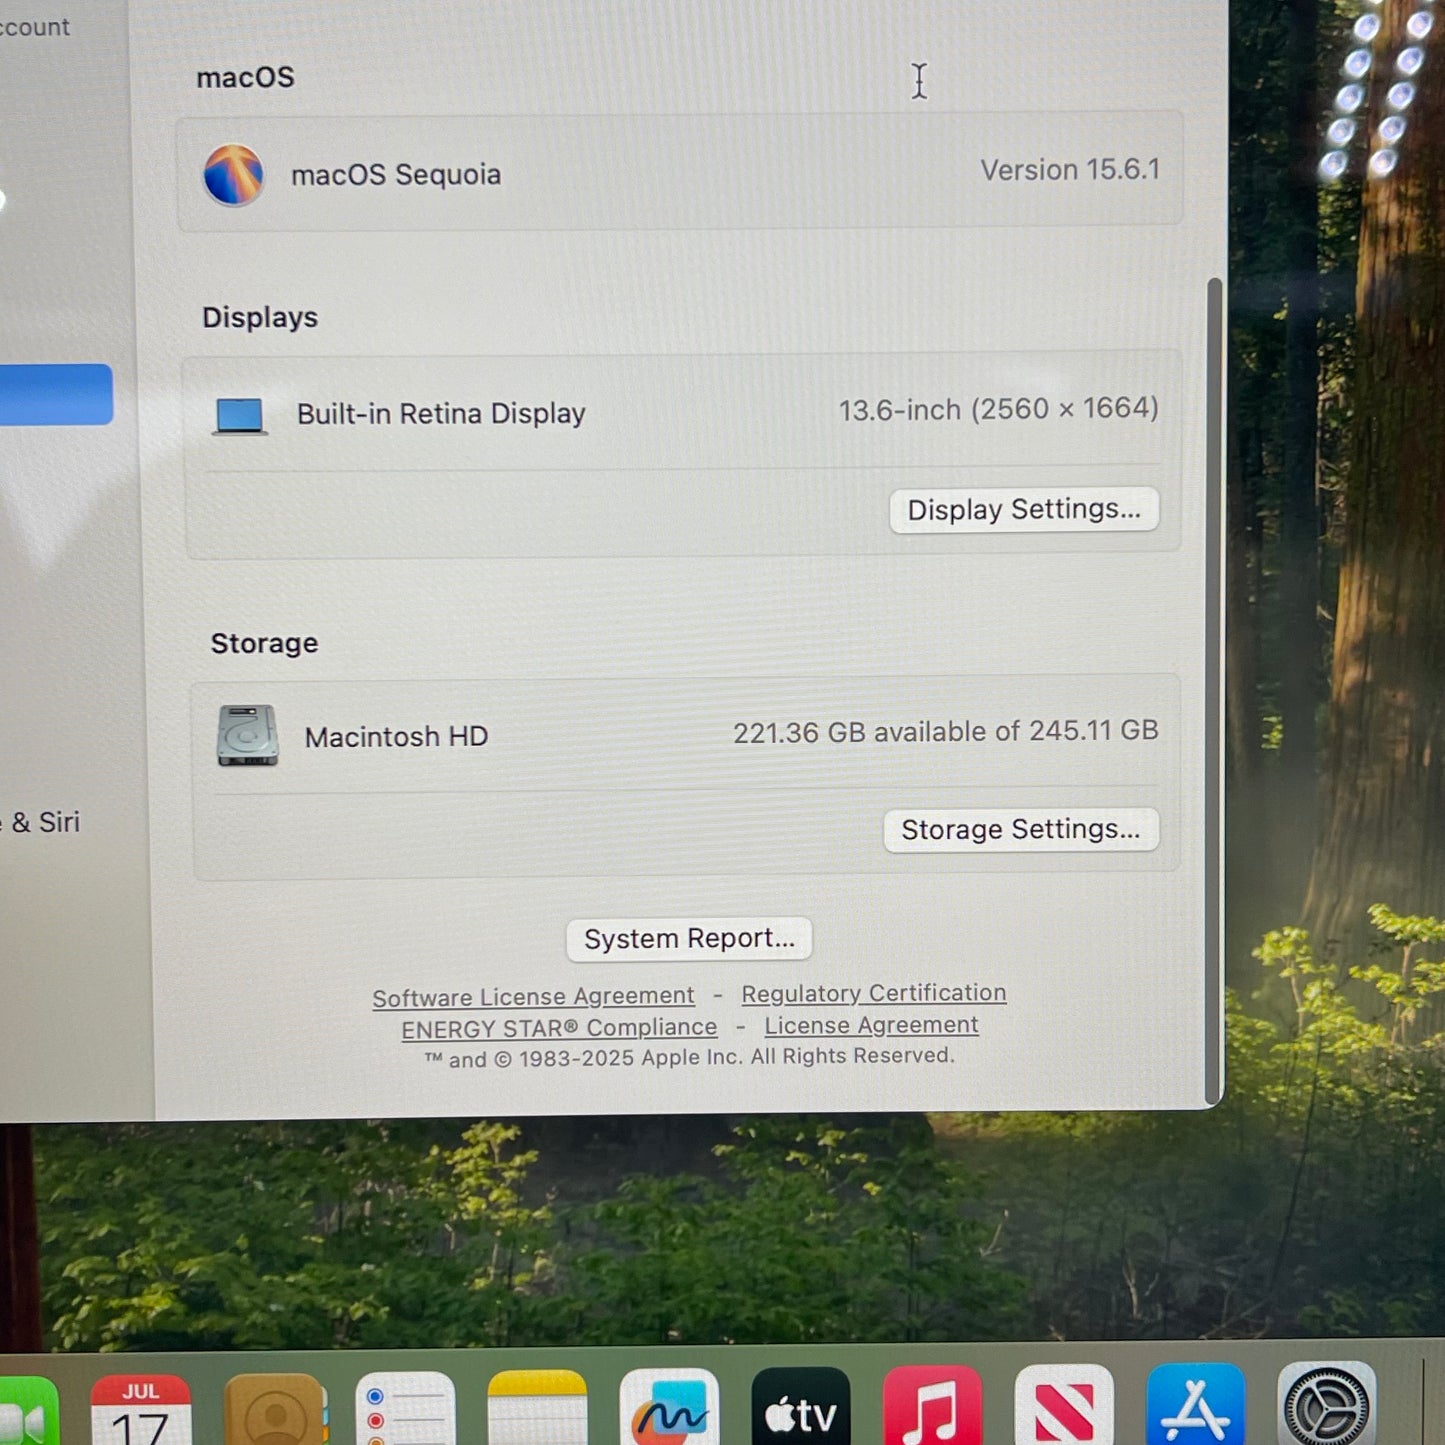
Task: Launch Music app from the Dock
Action: point(932,1405)
